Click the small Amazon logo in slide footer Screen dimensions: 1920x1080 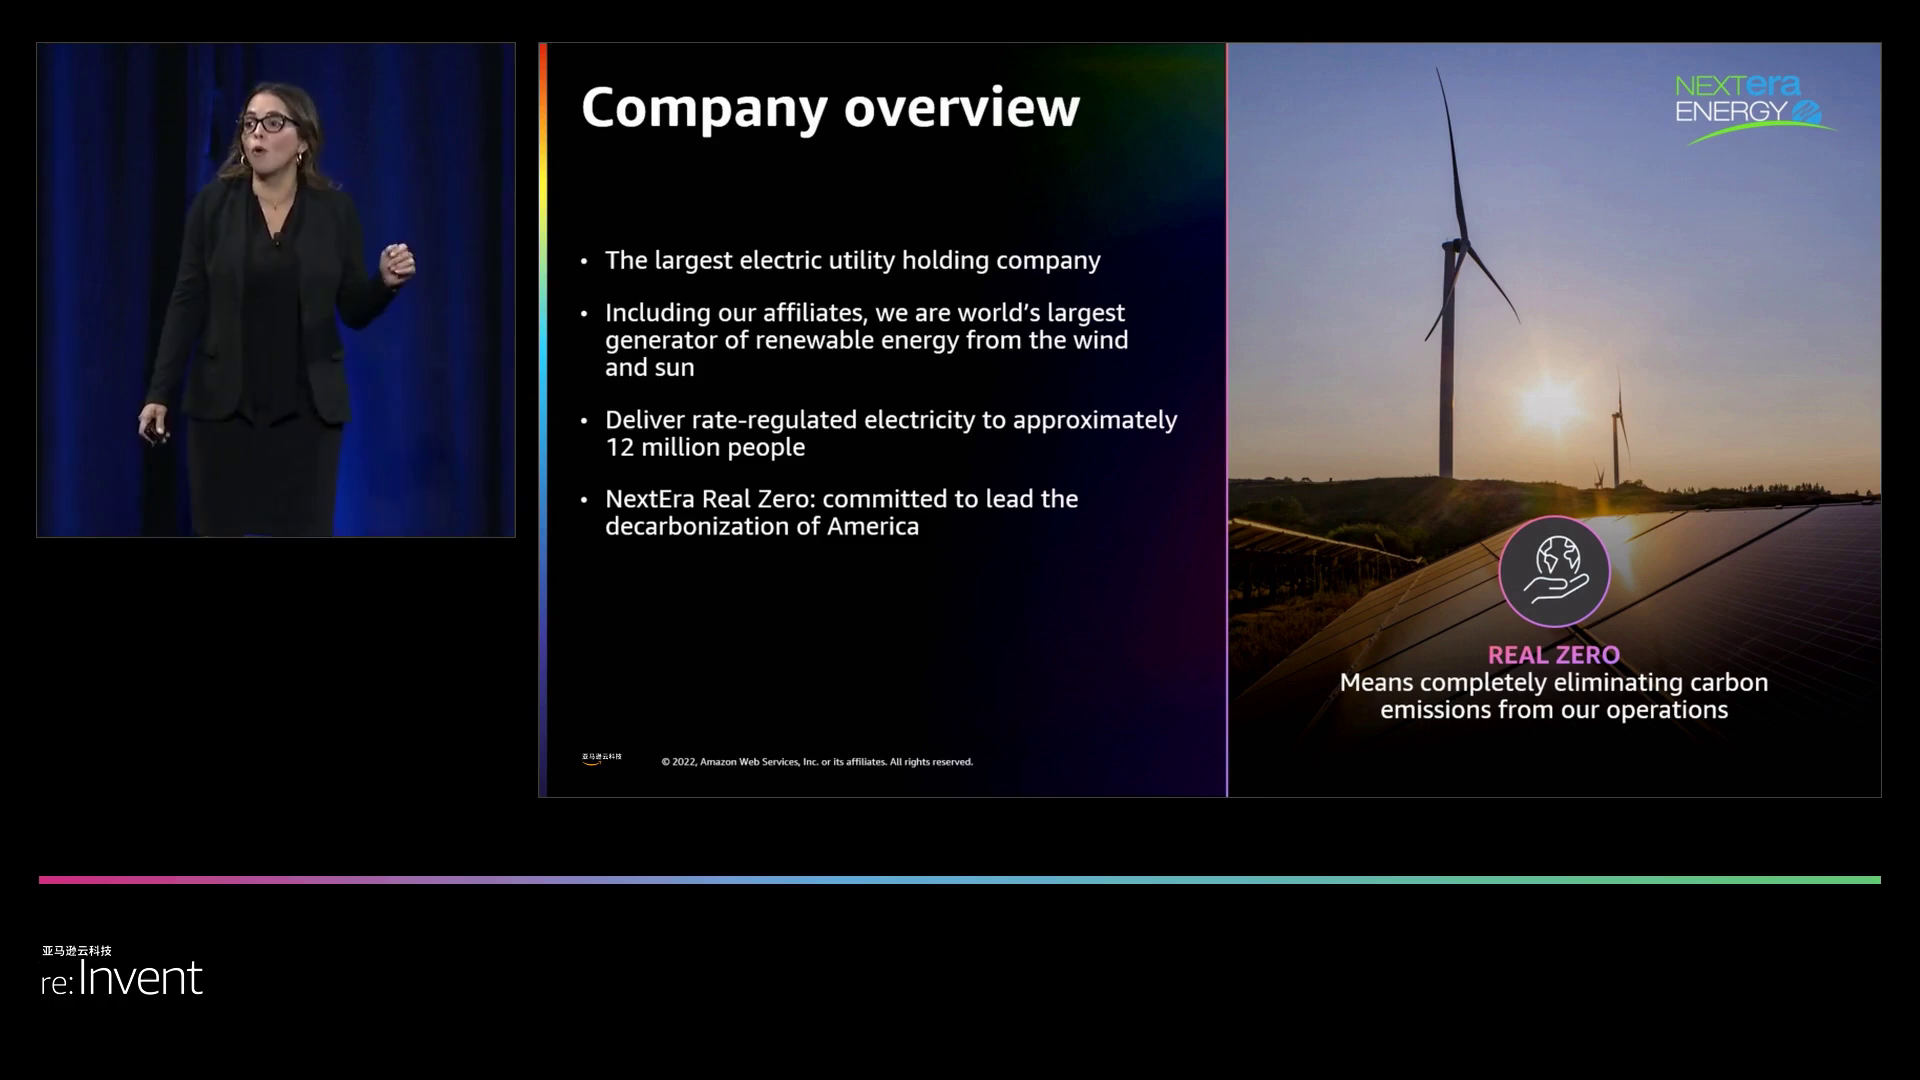[601, 759]
